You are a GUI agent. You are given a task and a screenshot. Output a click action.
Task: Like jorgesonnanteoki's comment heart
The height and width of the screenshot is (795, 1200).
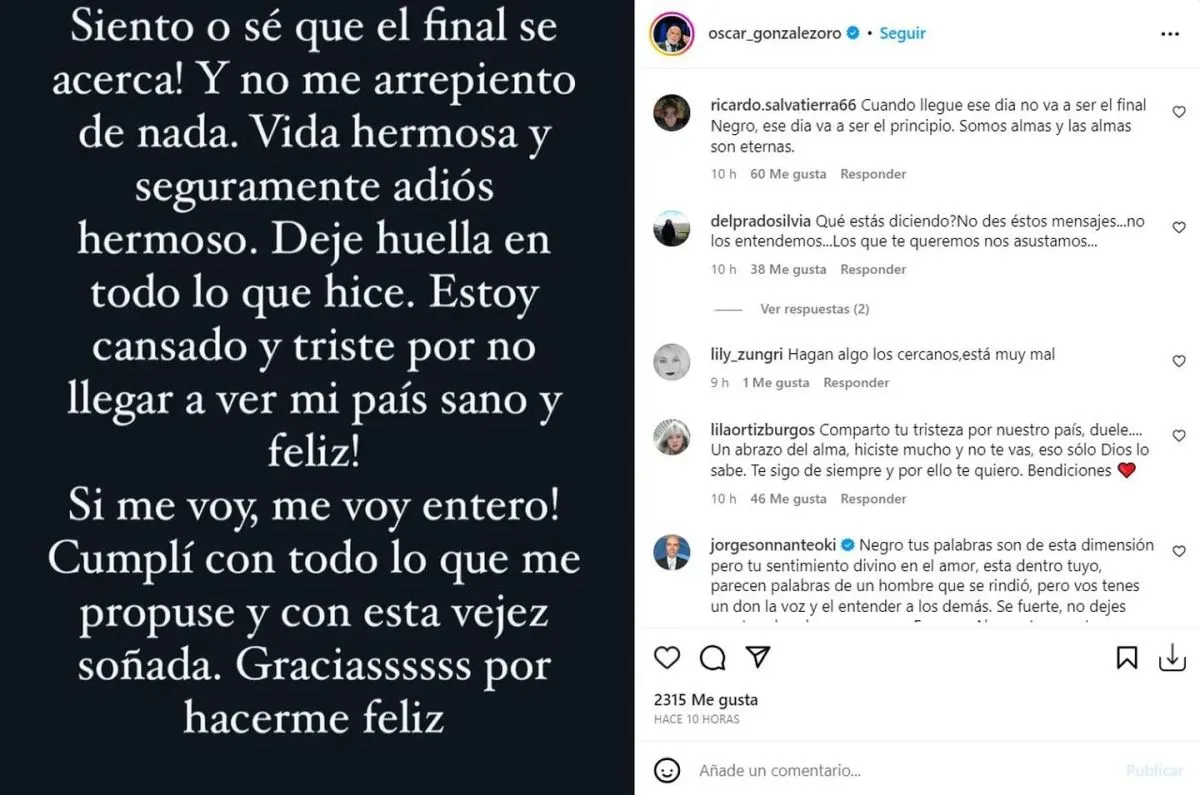pos(1179,551)
